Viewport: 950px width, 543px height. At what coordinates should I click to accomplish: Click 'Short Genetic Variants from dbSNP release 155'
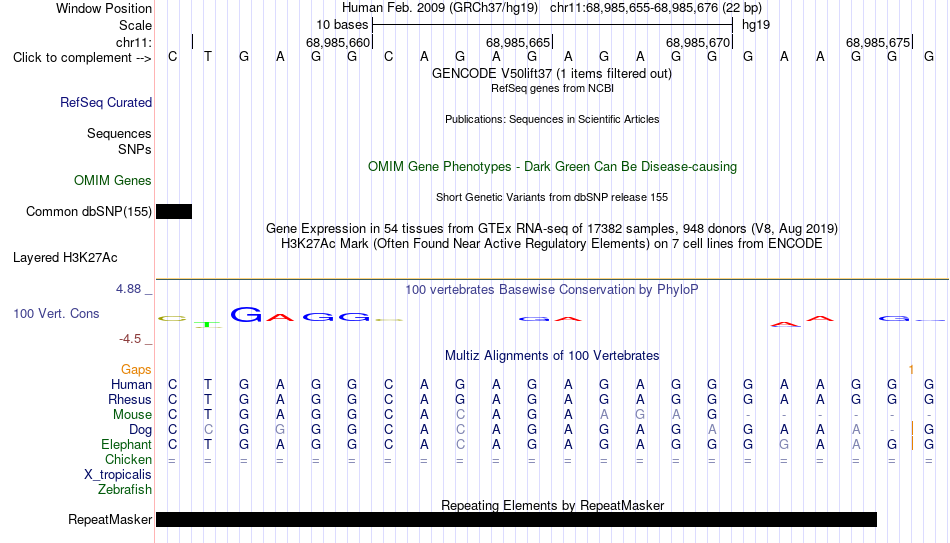(552, 198)
